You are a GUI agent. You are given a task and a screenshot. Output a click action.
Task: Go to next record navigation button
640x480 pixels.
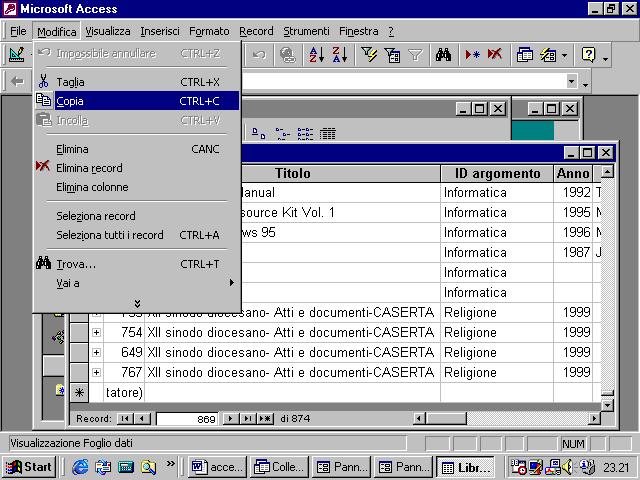(231, 418)
